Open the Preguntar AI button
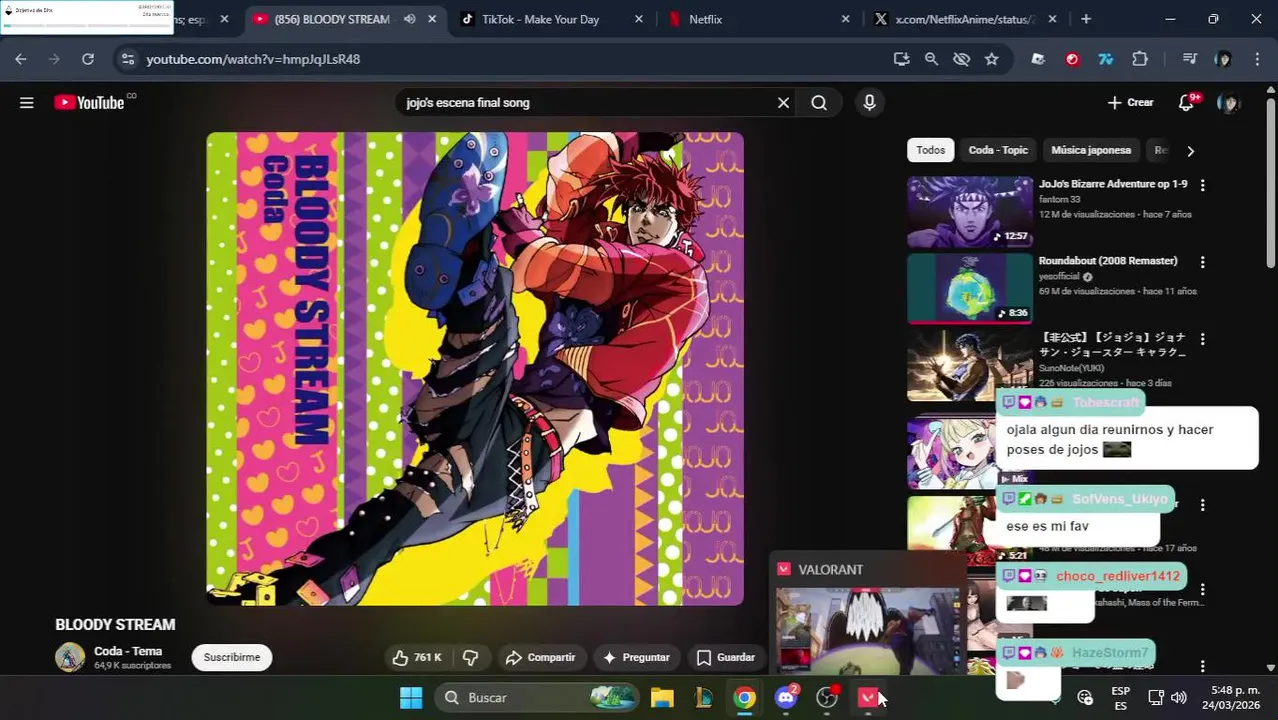This screenshot has height=720, width=1278. 636,657
